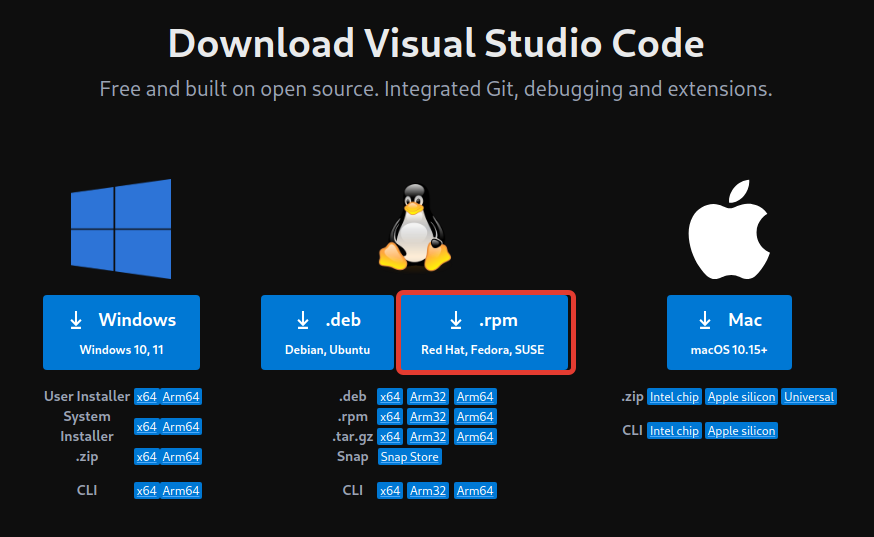Download Linux .tar.gz x64 archive

390,437
